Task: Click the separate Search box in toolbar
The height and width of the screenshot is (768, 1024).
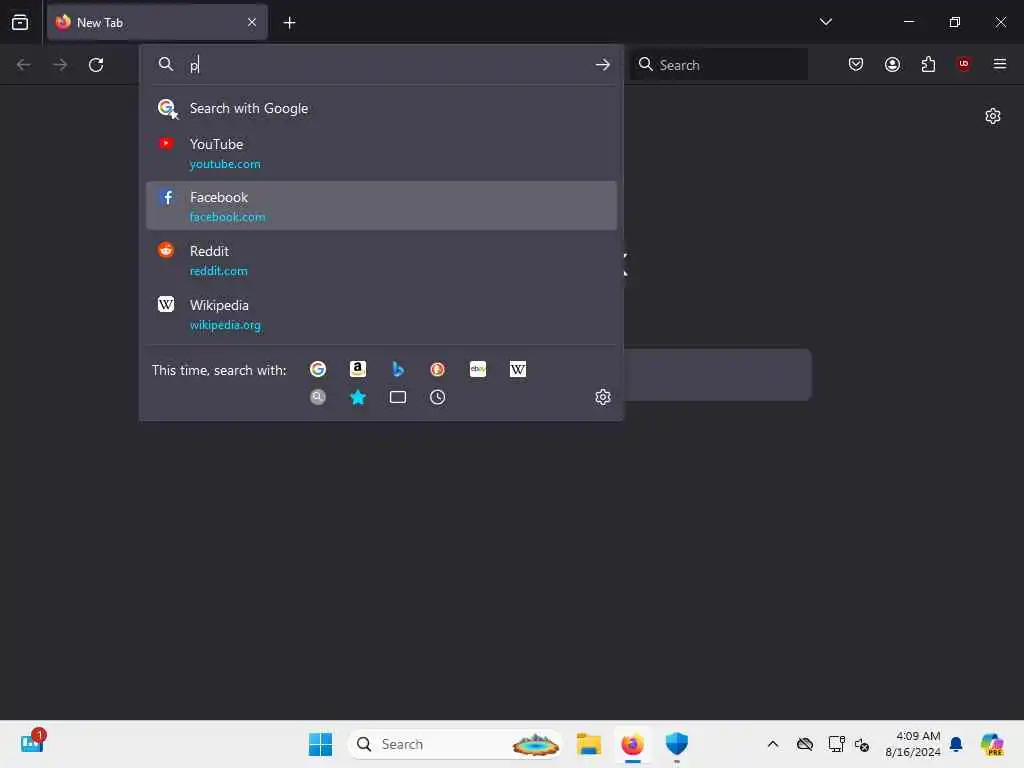Action: [719, 65]
